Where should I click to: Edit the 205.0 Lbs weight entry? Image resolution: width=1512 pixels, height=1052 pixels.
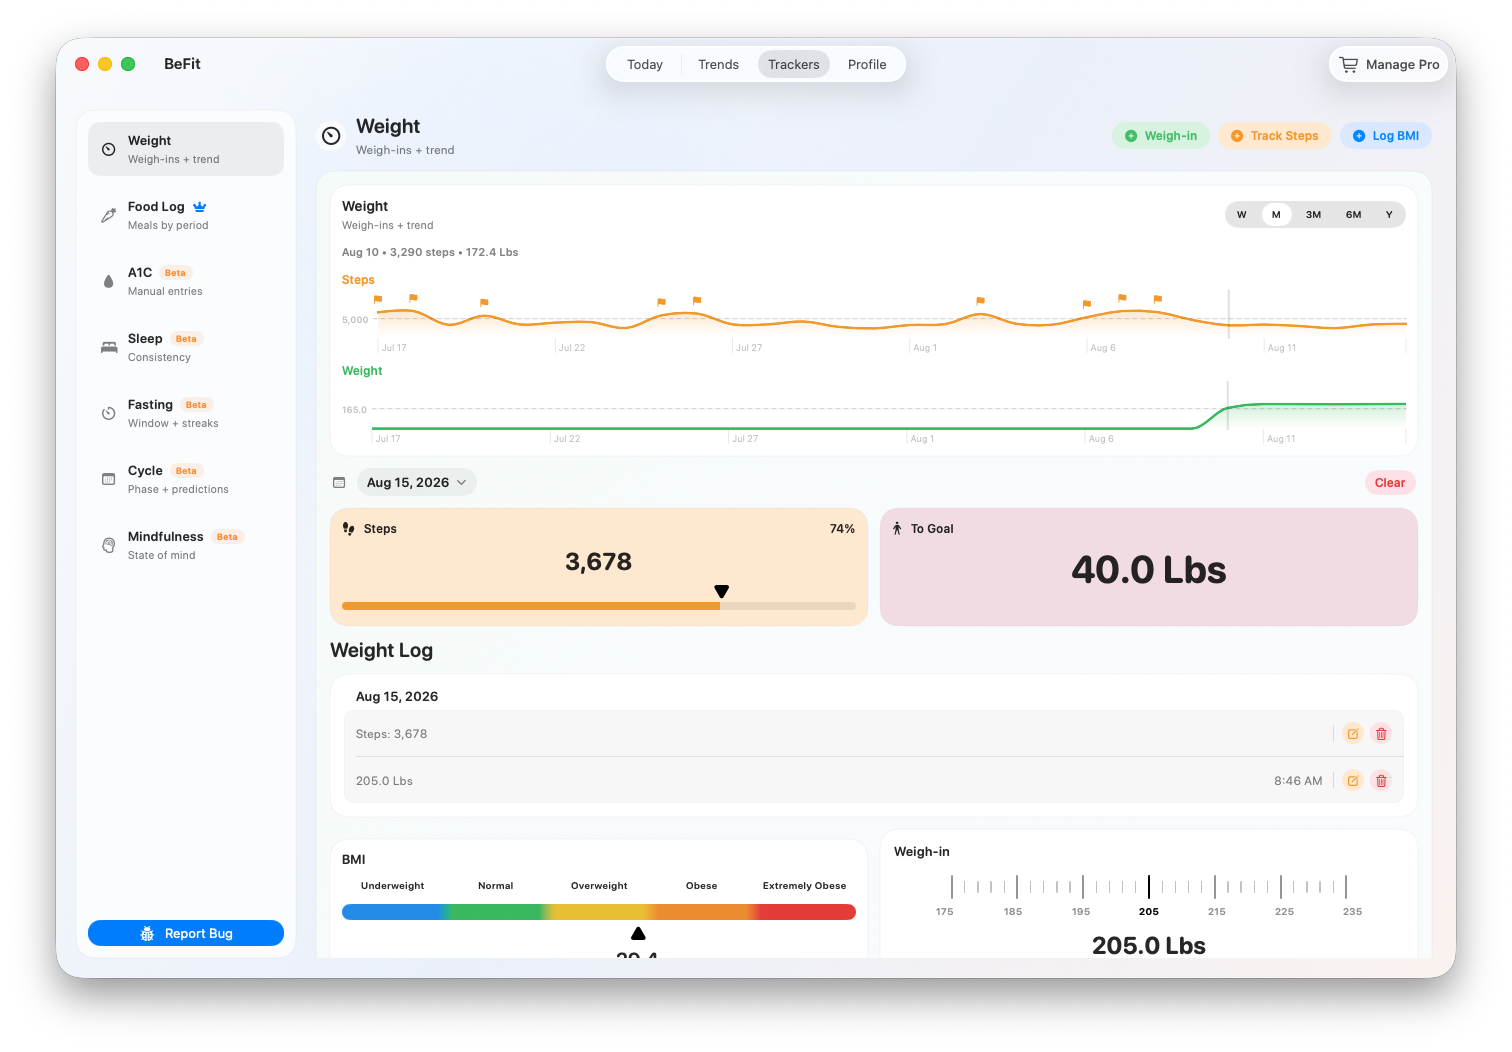pos(1353,781)
